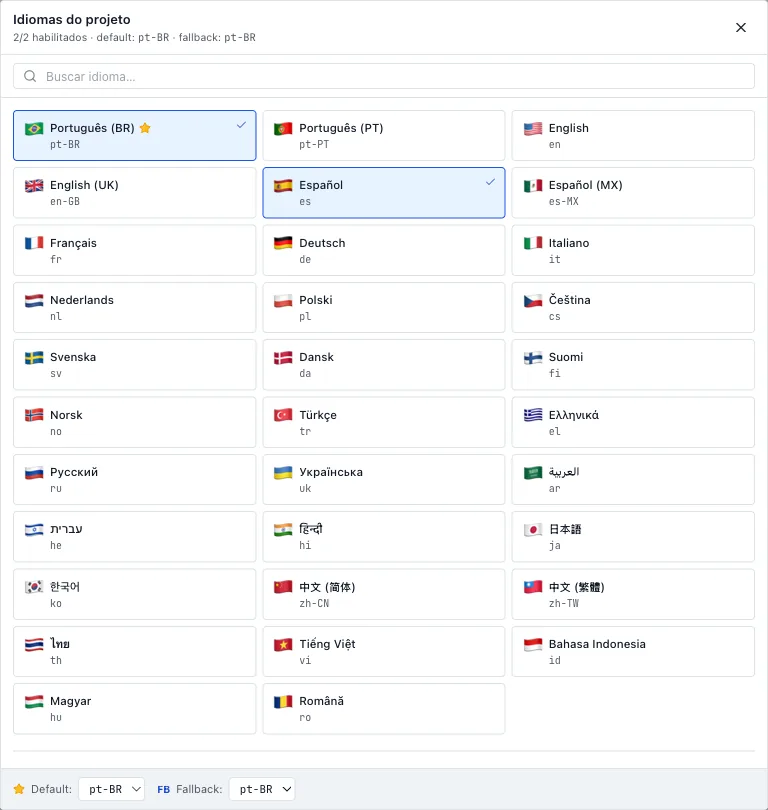Image resolution: width=768 pixels, height=810 pixels.
Task: Click the 'Tiếng Việt' language name
Action: click(x=327, y=644)
